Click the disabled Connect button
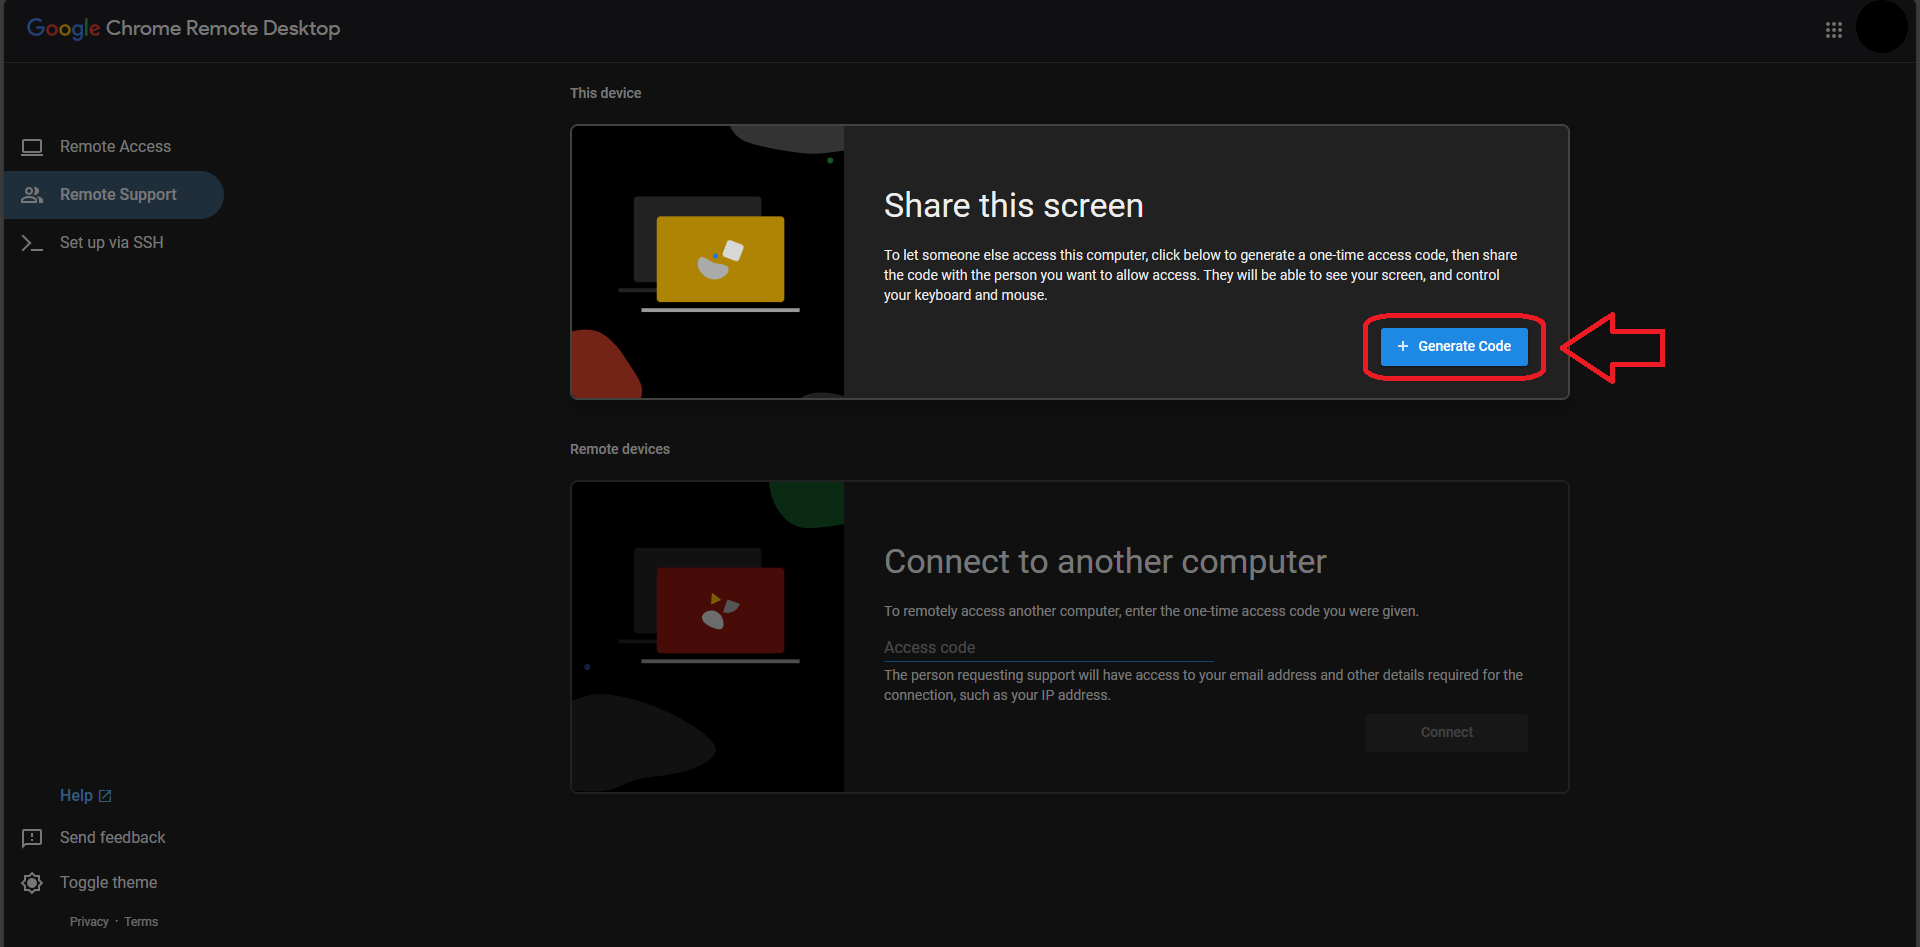 pos(1447,733)
